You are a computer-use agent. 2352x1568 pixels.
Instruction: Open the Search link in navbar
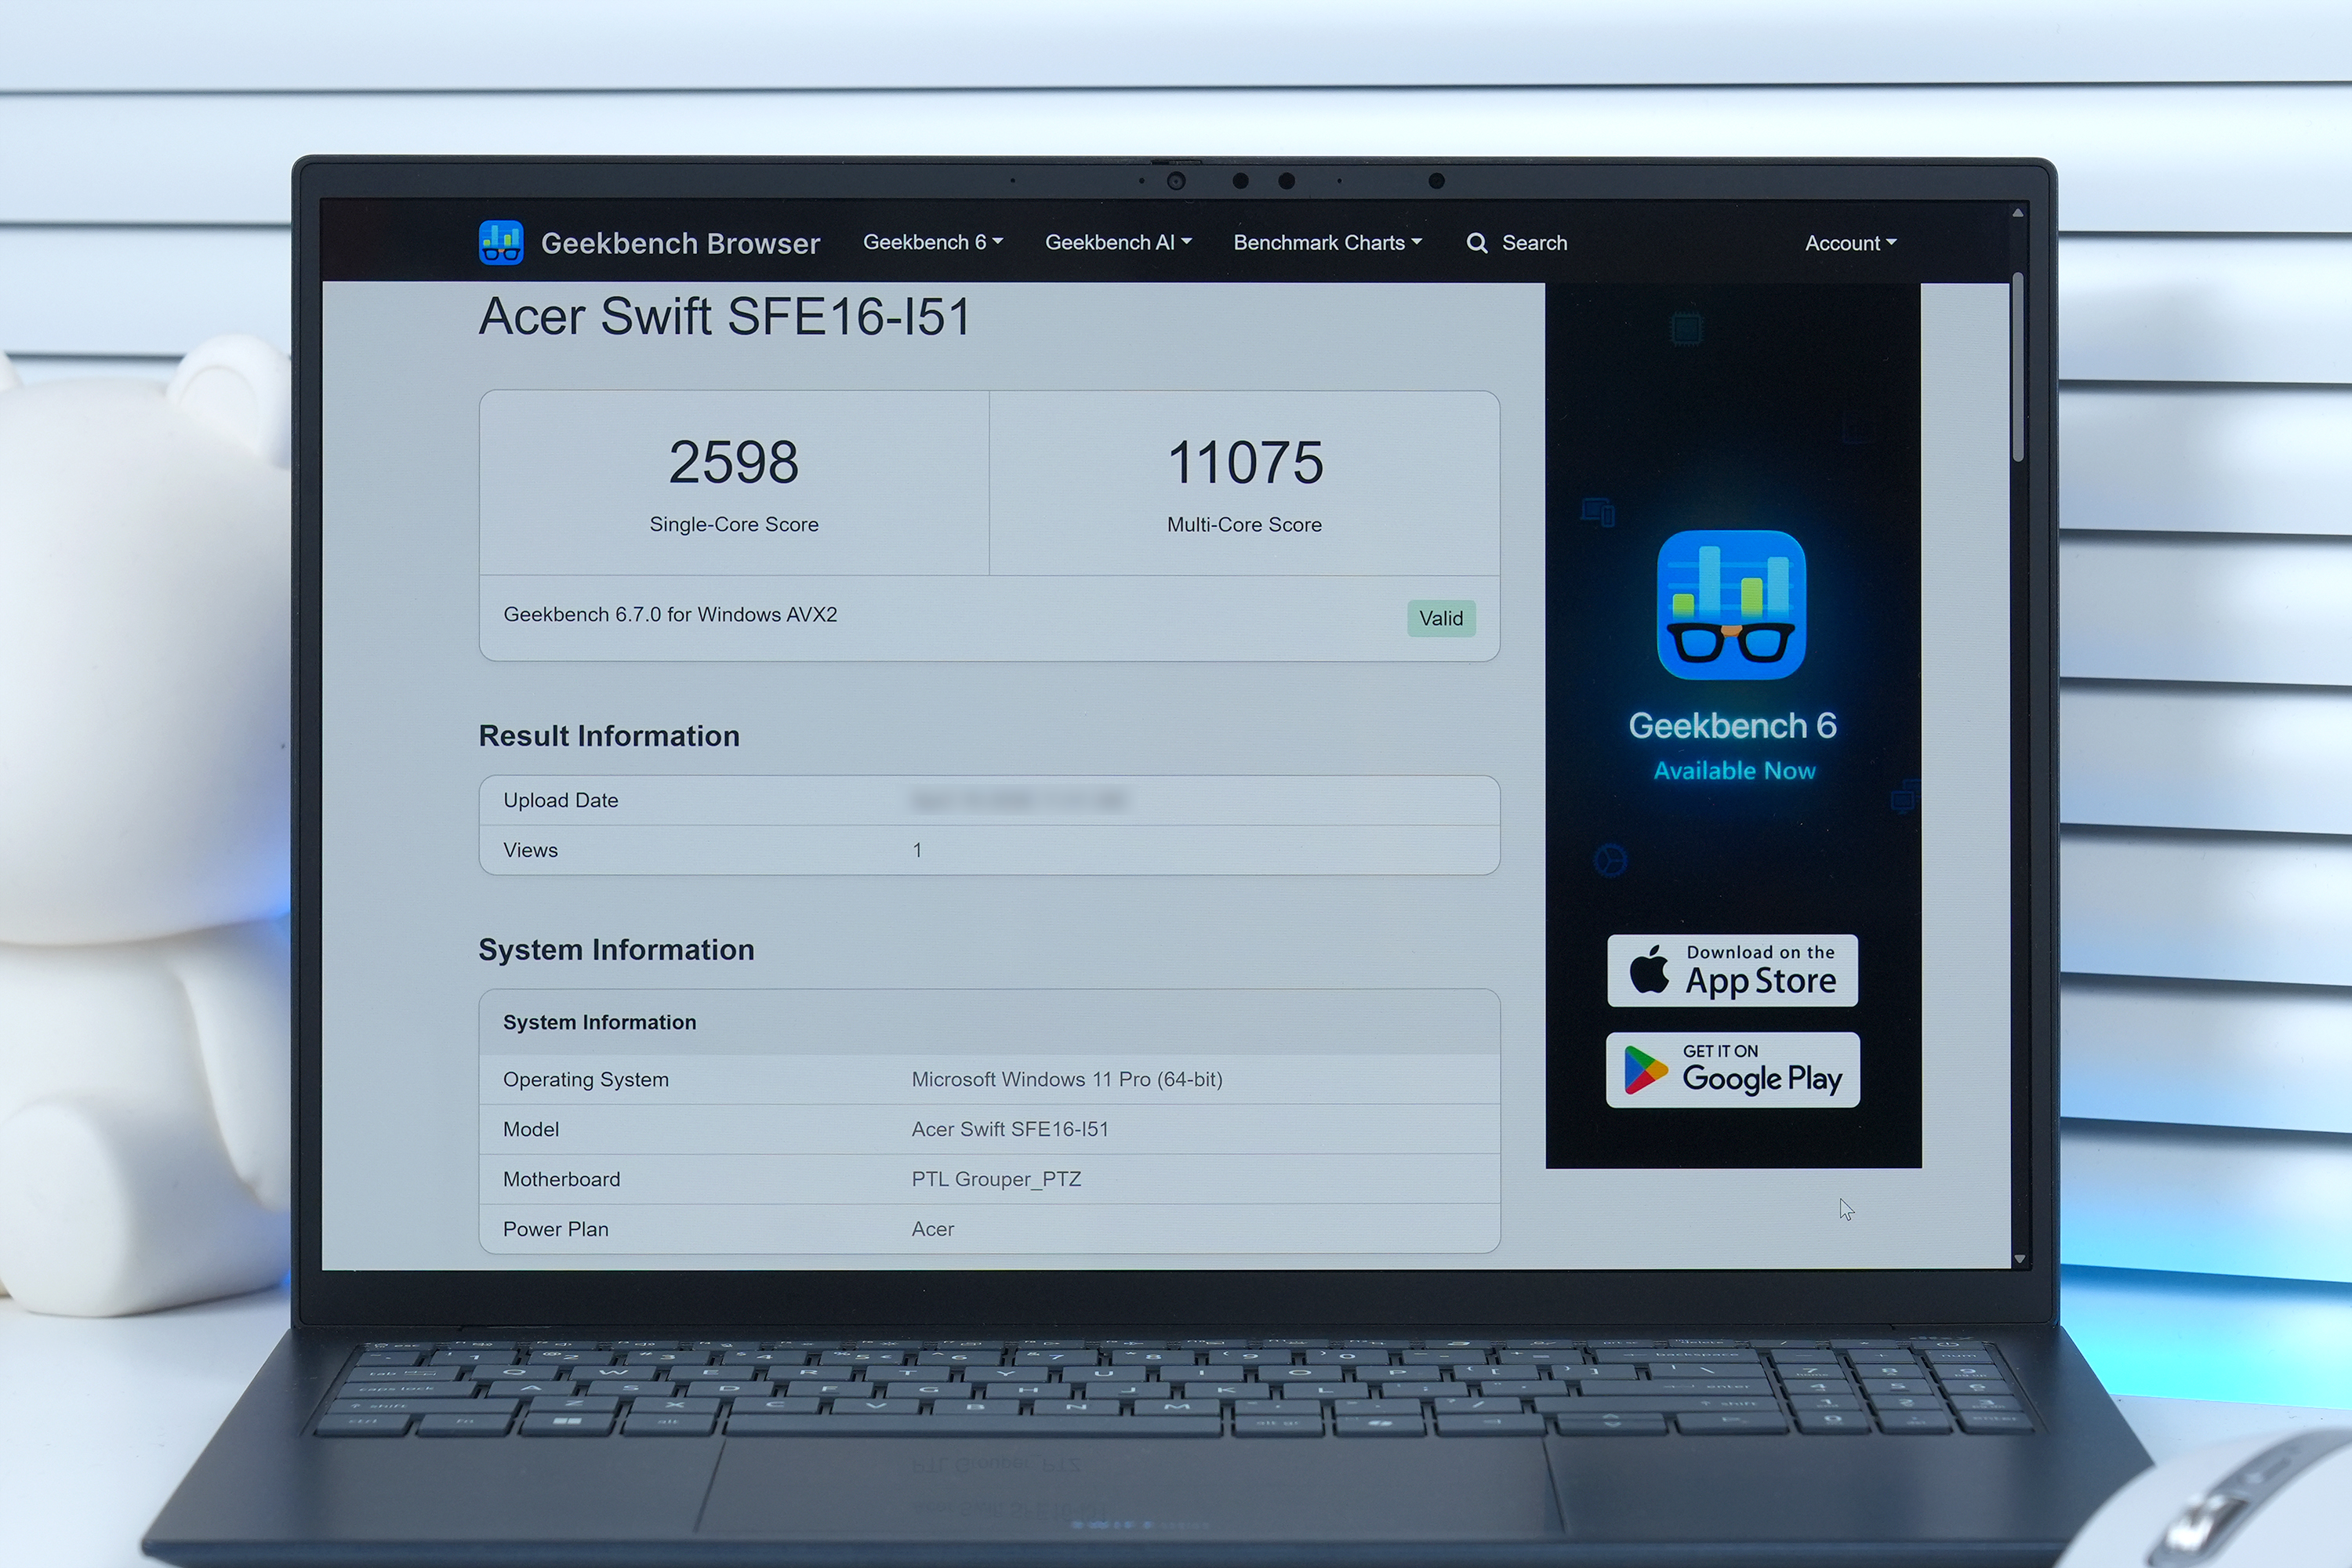pos(1534,243)
